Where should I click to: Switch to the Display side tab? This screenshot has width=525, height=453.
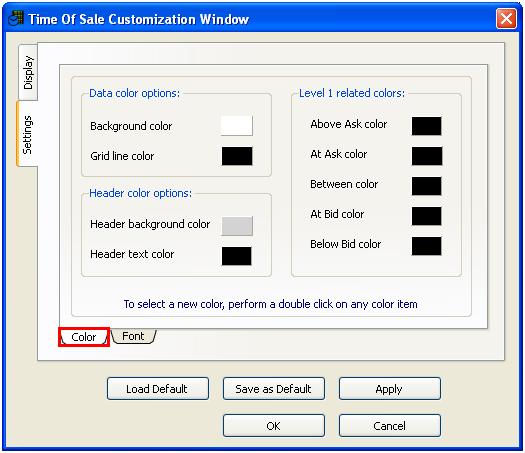(28, 72)
